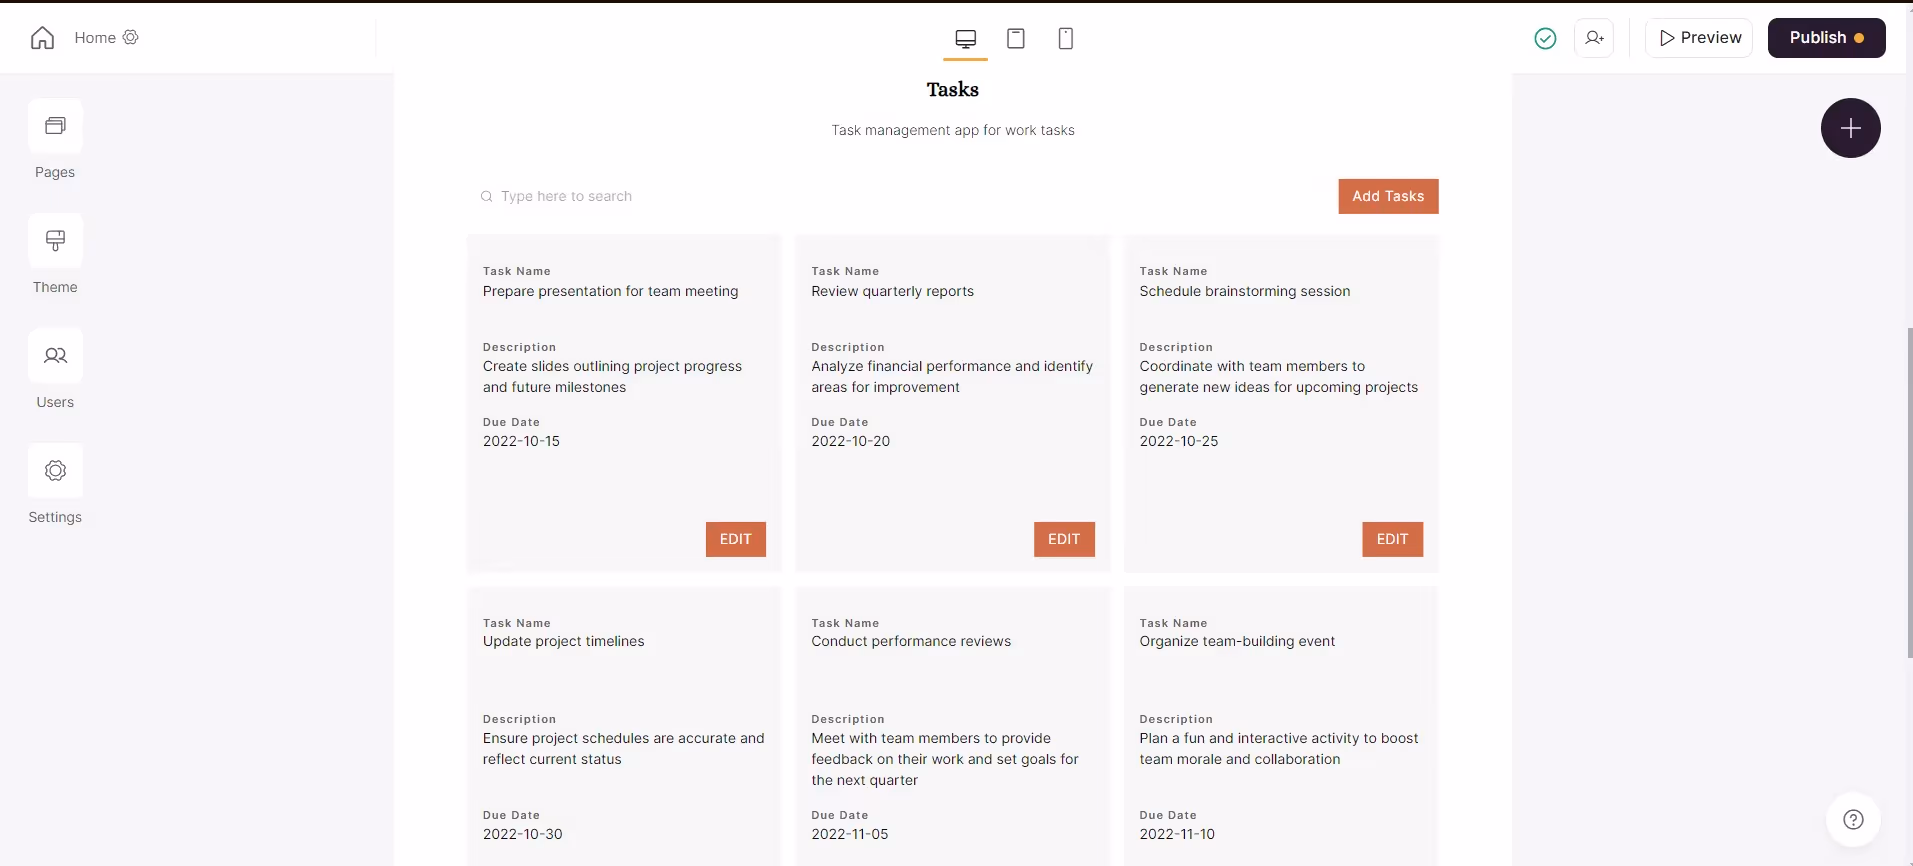Click the Preview button
The height and width of the screenshot is (866, 1913).
pos(1699,38)
